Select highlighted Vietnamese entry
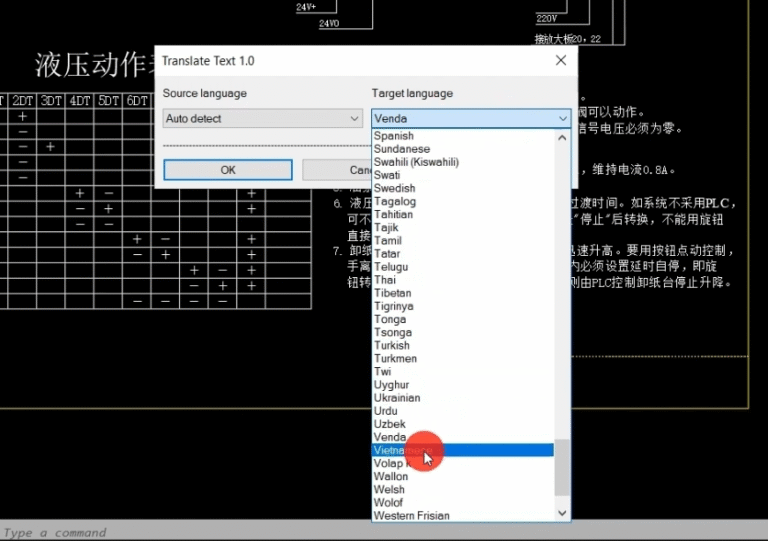Viewport: 768px width, 541px height. 463,450
